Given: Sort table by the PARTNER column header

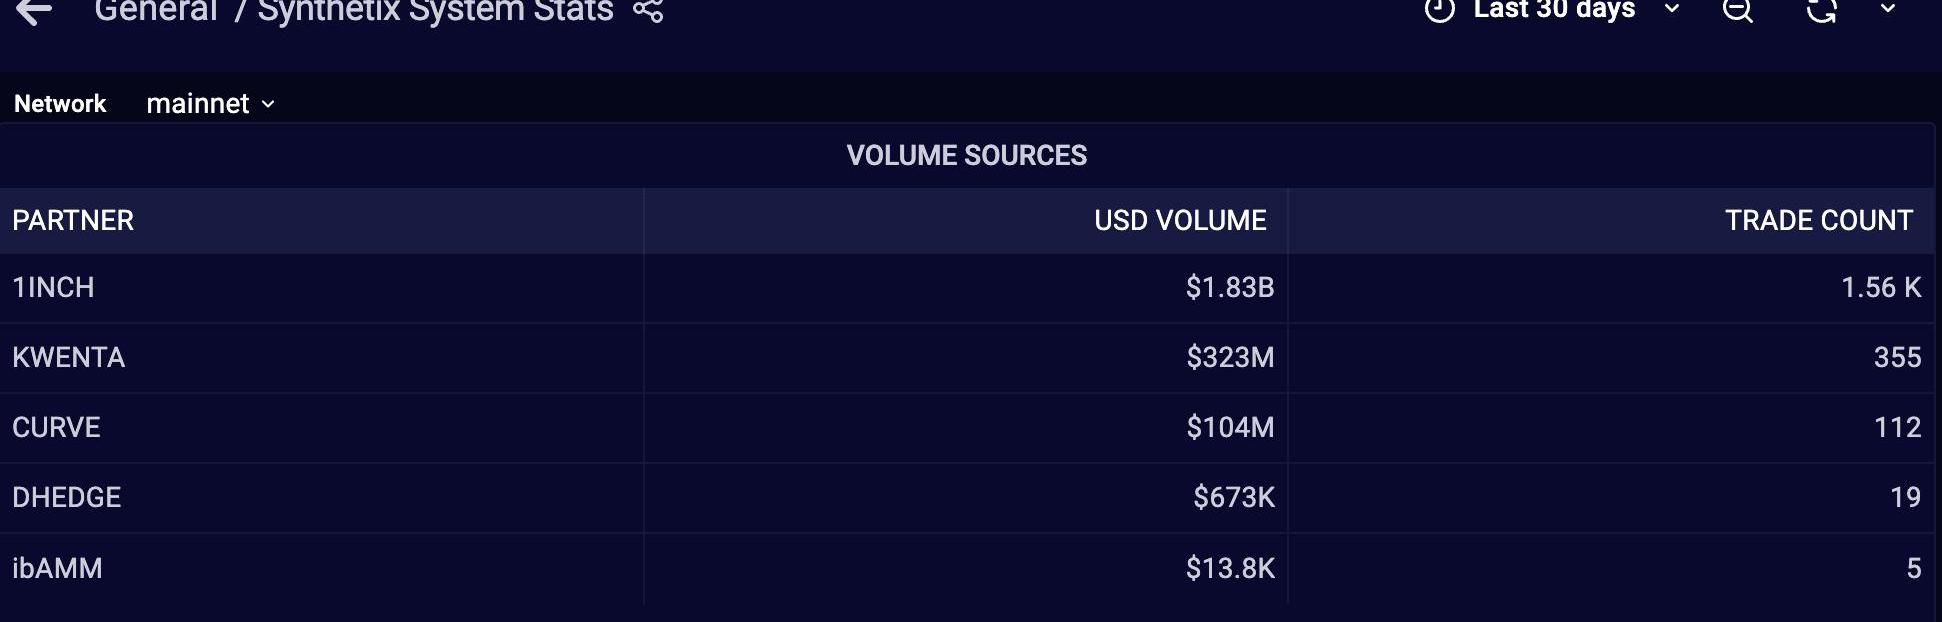Looking at the screenshot, I should tap(73, 221).
